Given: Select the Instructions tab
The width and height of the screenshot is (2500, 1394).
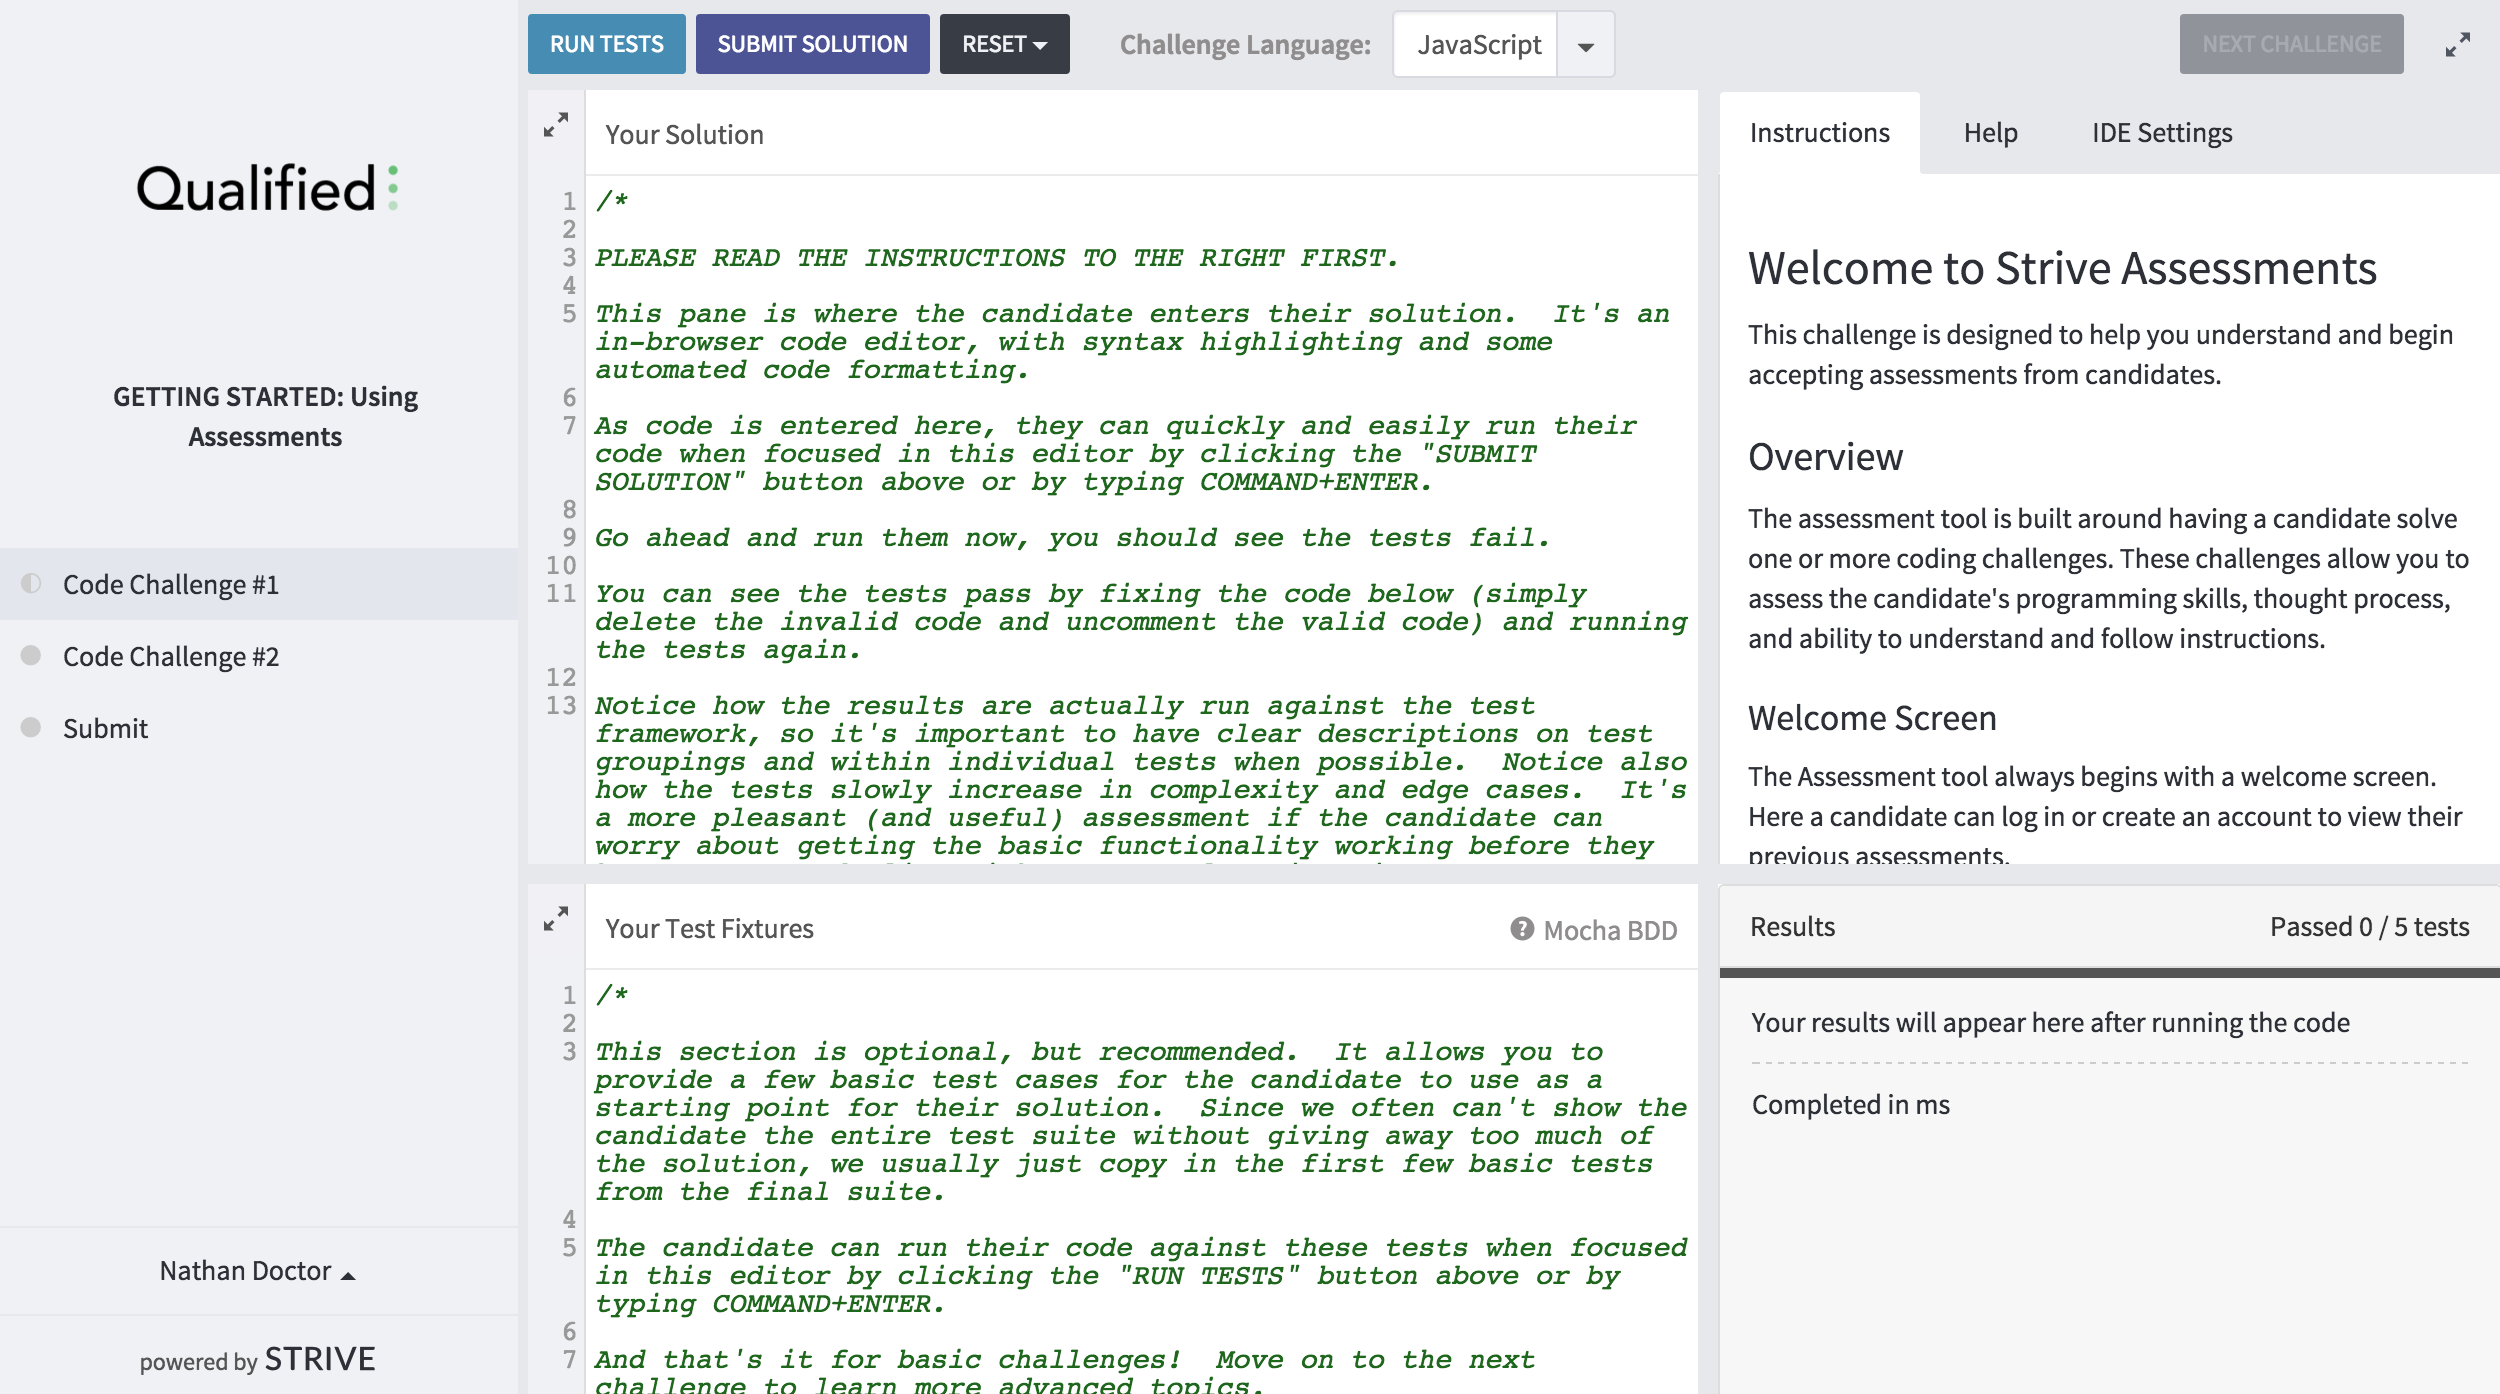Looking at the screenshot, I should click(x=1819, y=133).
